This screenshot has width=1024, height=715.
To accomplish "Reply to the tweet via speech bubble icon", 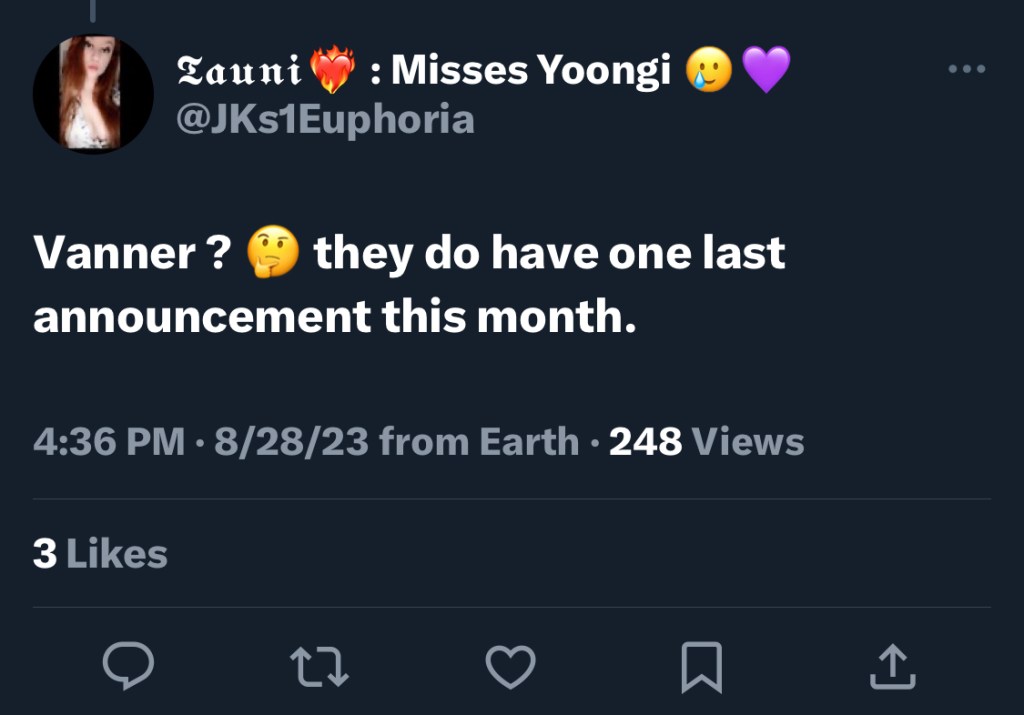I will [128, 665].
